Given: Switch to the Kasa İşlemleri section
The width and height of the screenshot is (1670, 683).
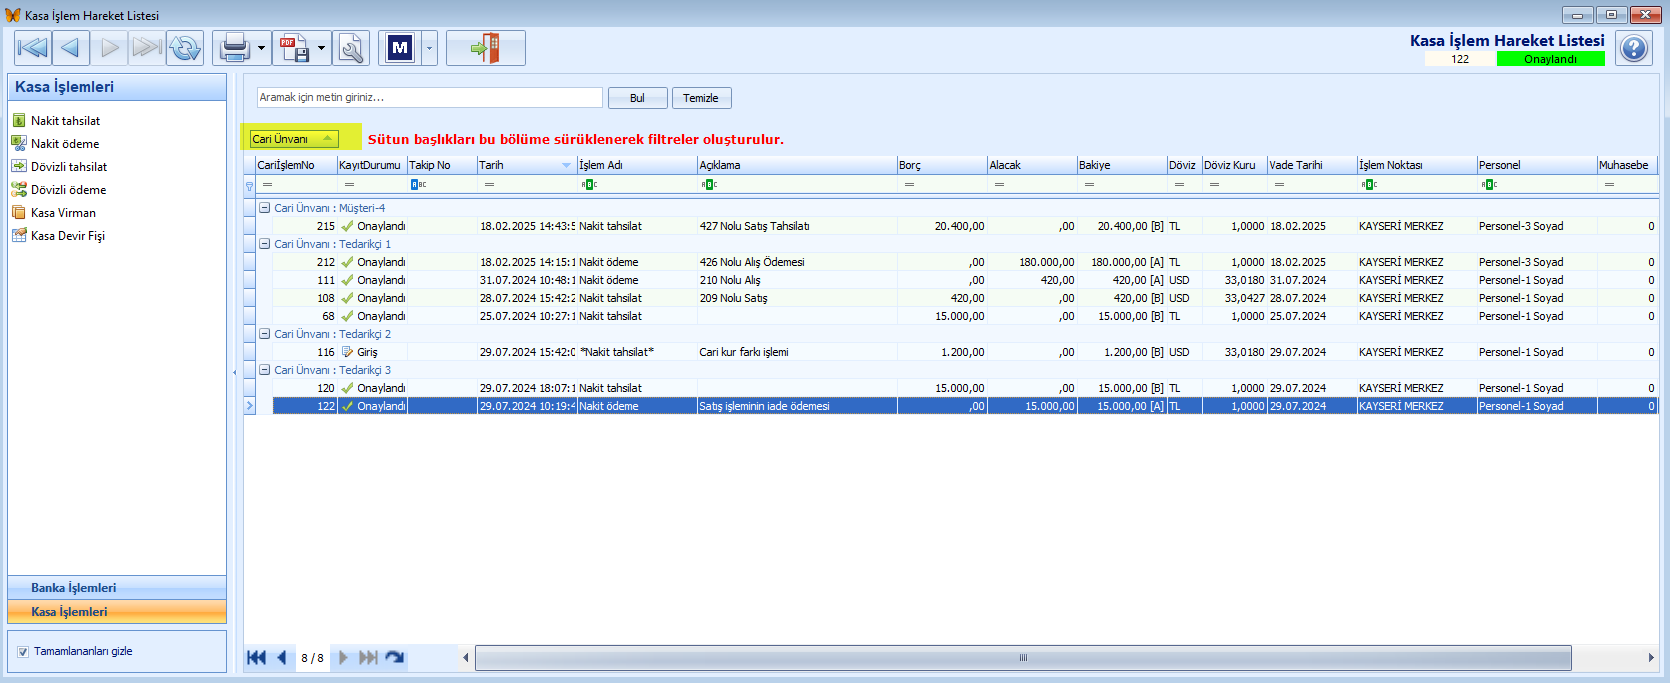Looking at the screenshot, I should click(x=117, y=612).
